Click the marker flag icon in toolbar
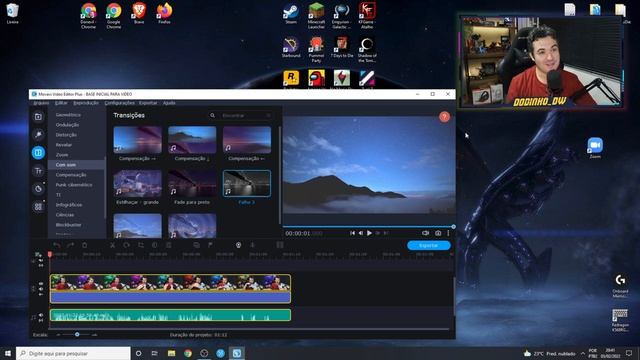 [210, 245]
